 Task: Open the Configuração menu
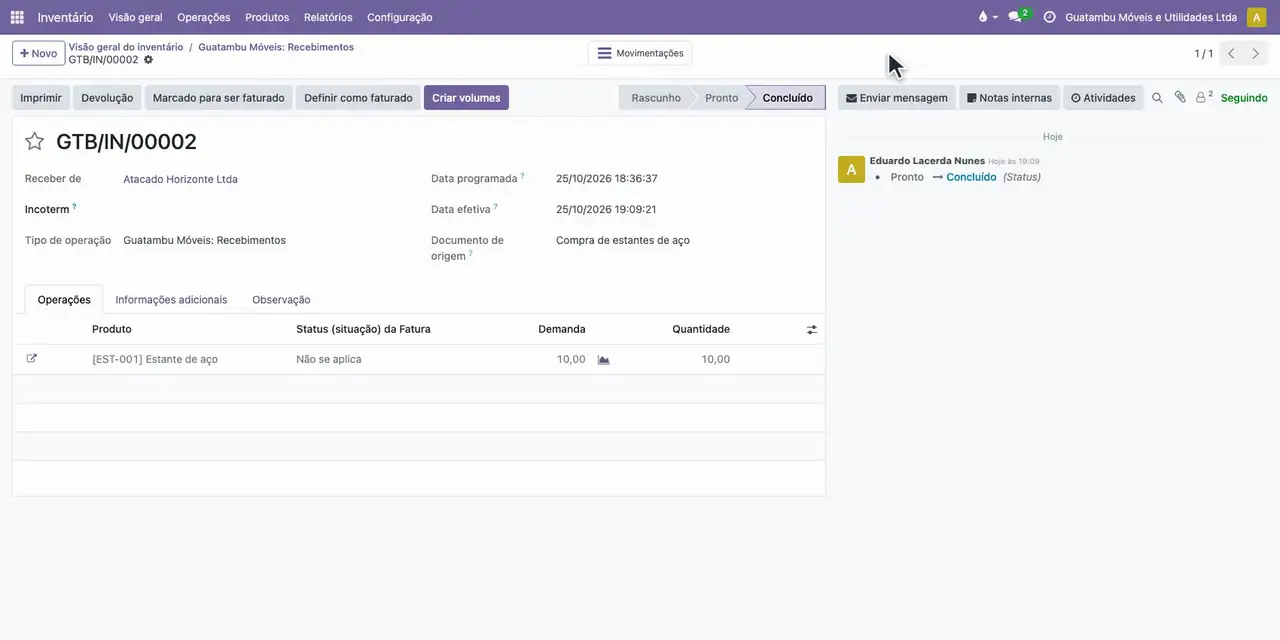[400, 17]
